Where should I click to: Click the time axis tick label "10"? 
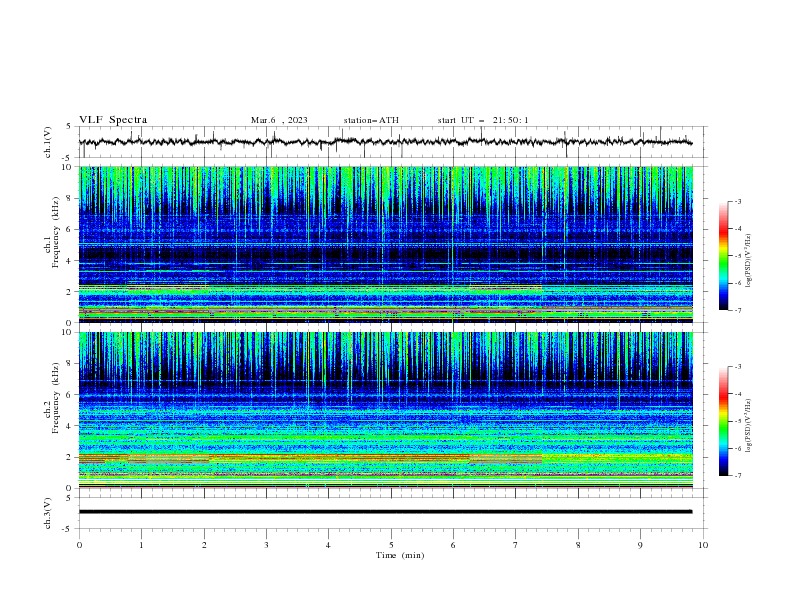(x=703, y=545)
